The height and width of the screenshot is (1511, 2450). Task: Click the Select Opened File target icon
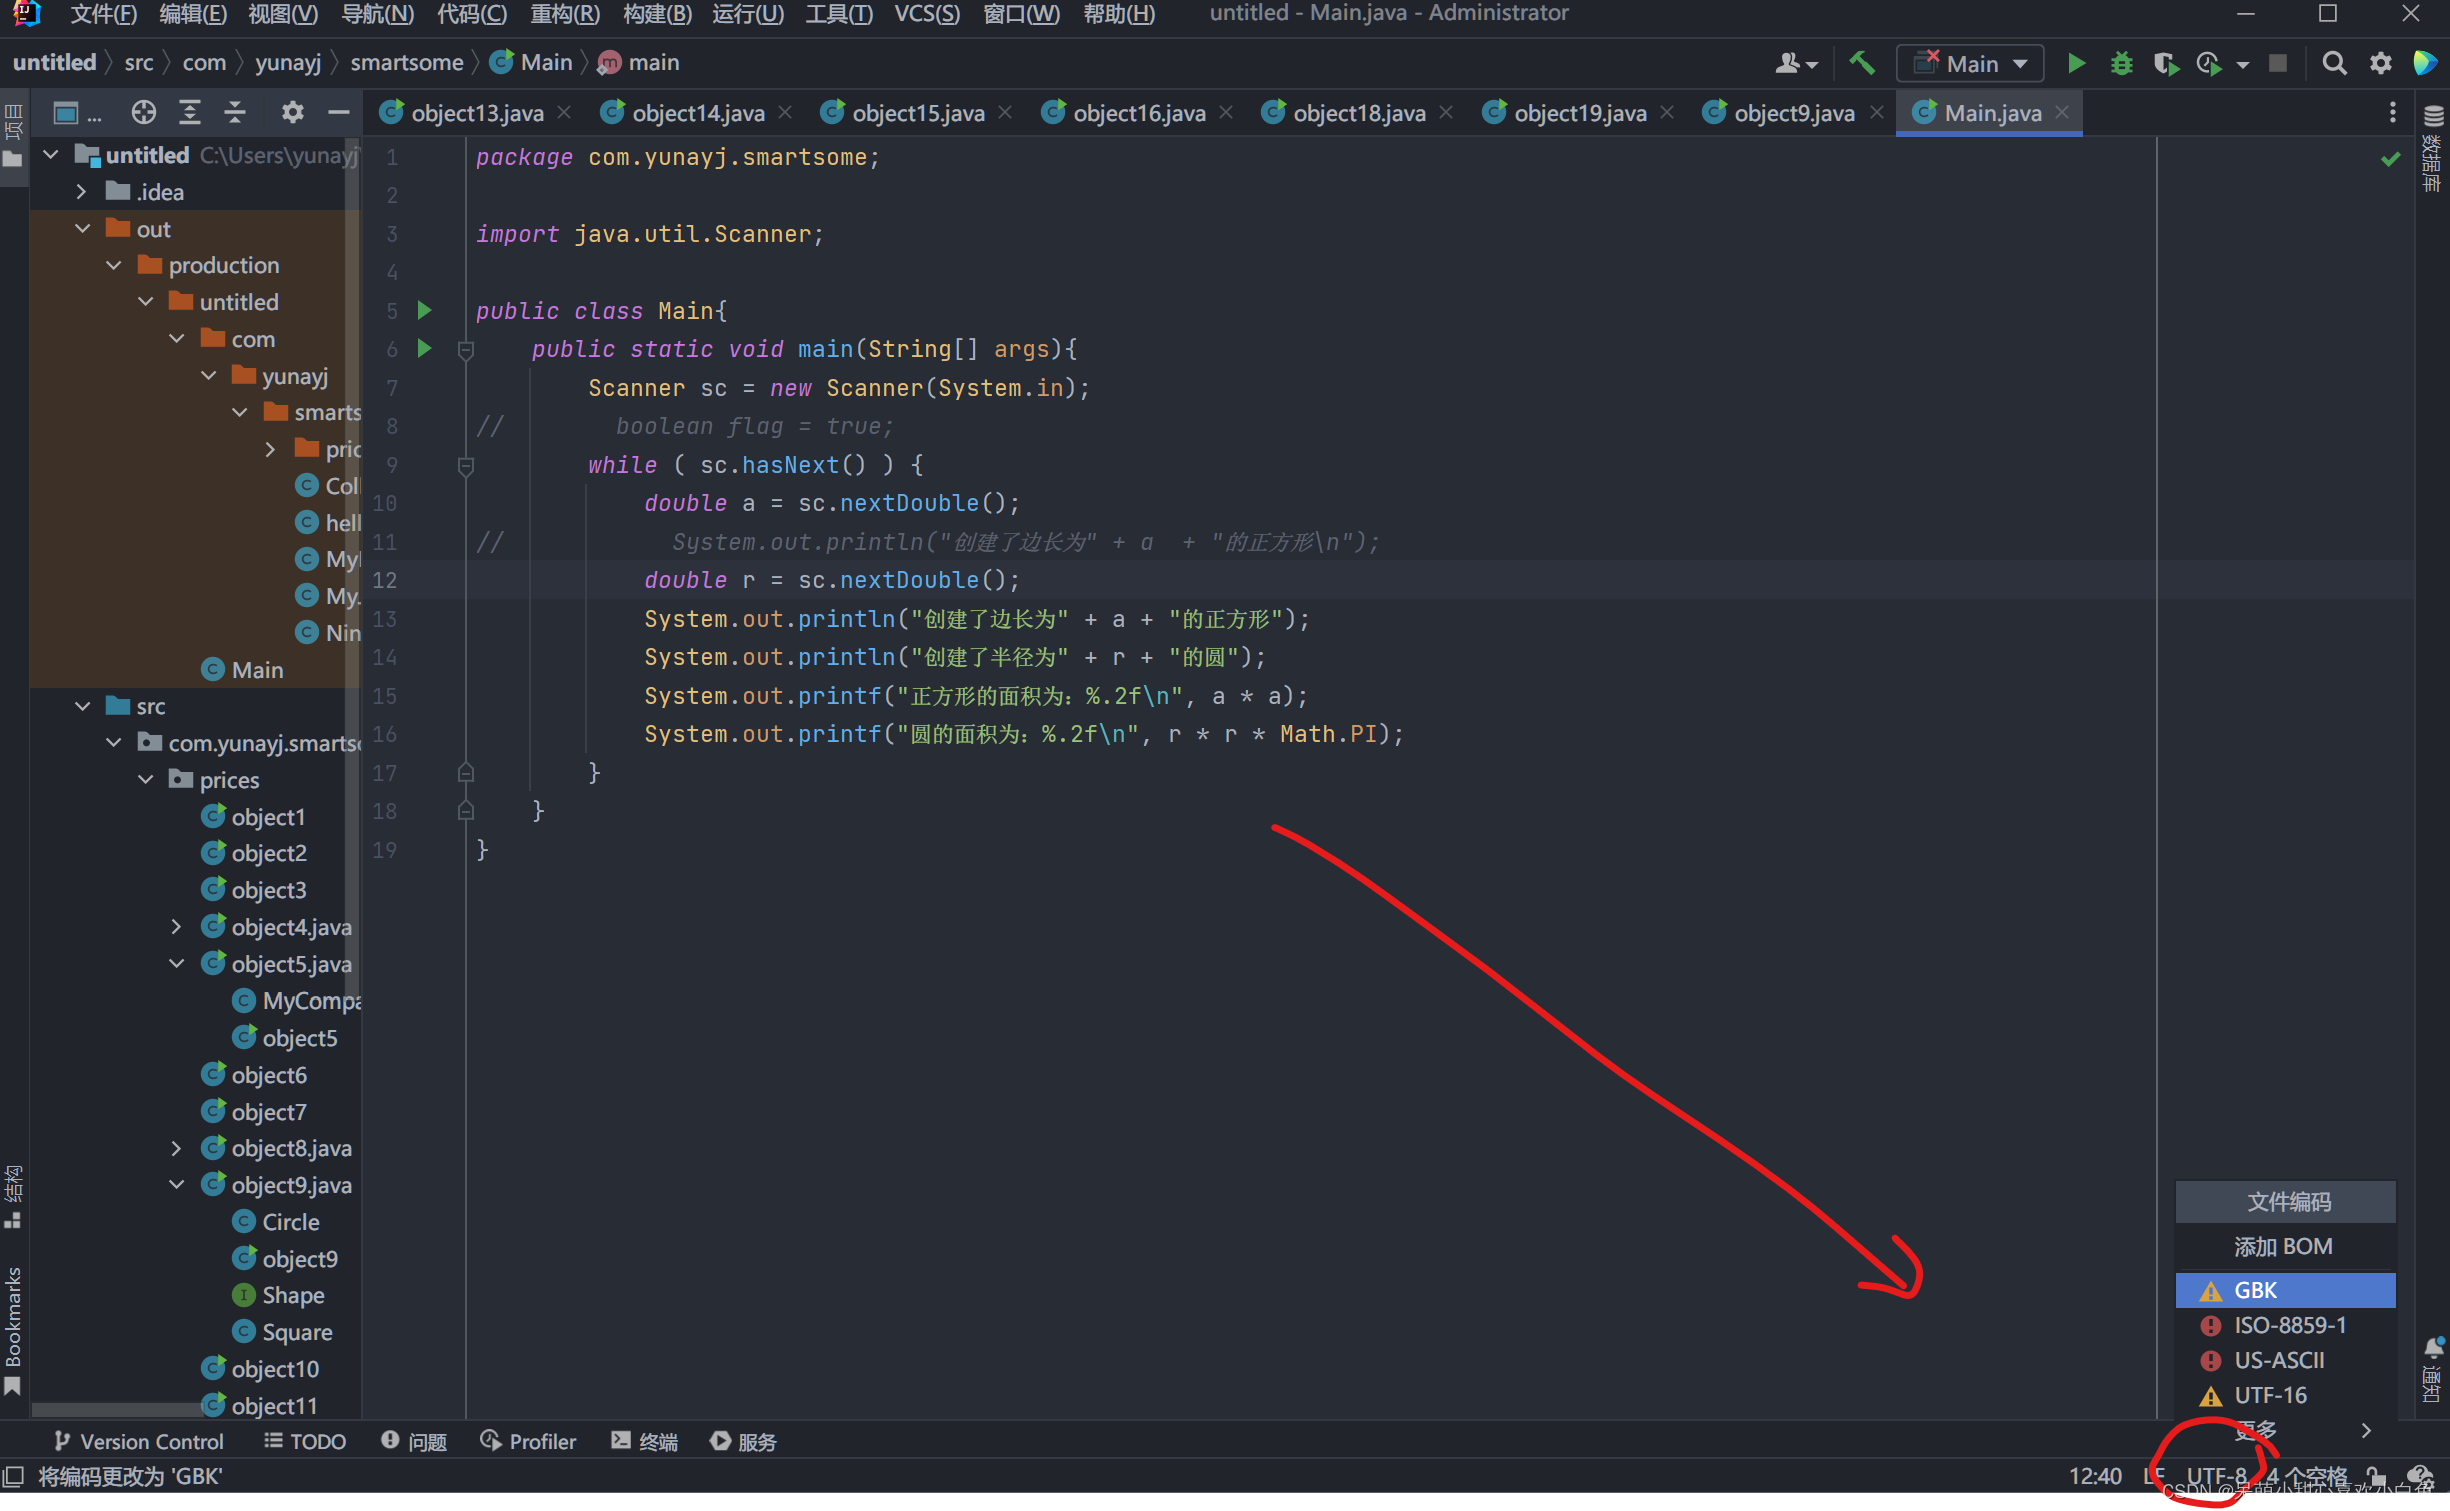coord(143,112)
